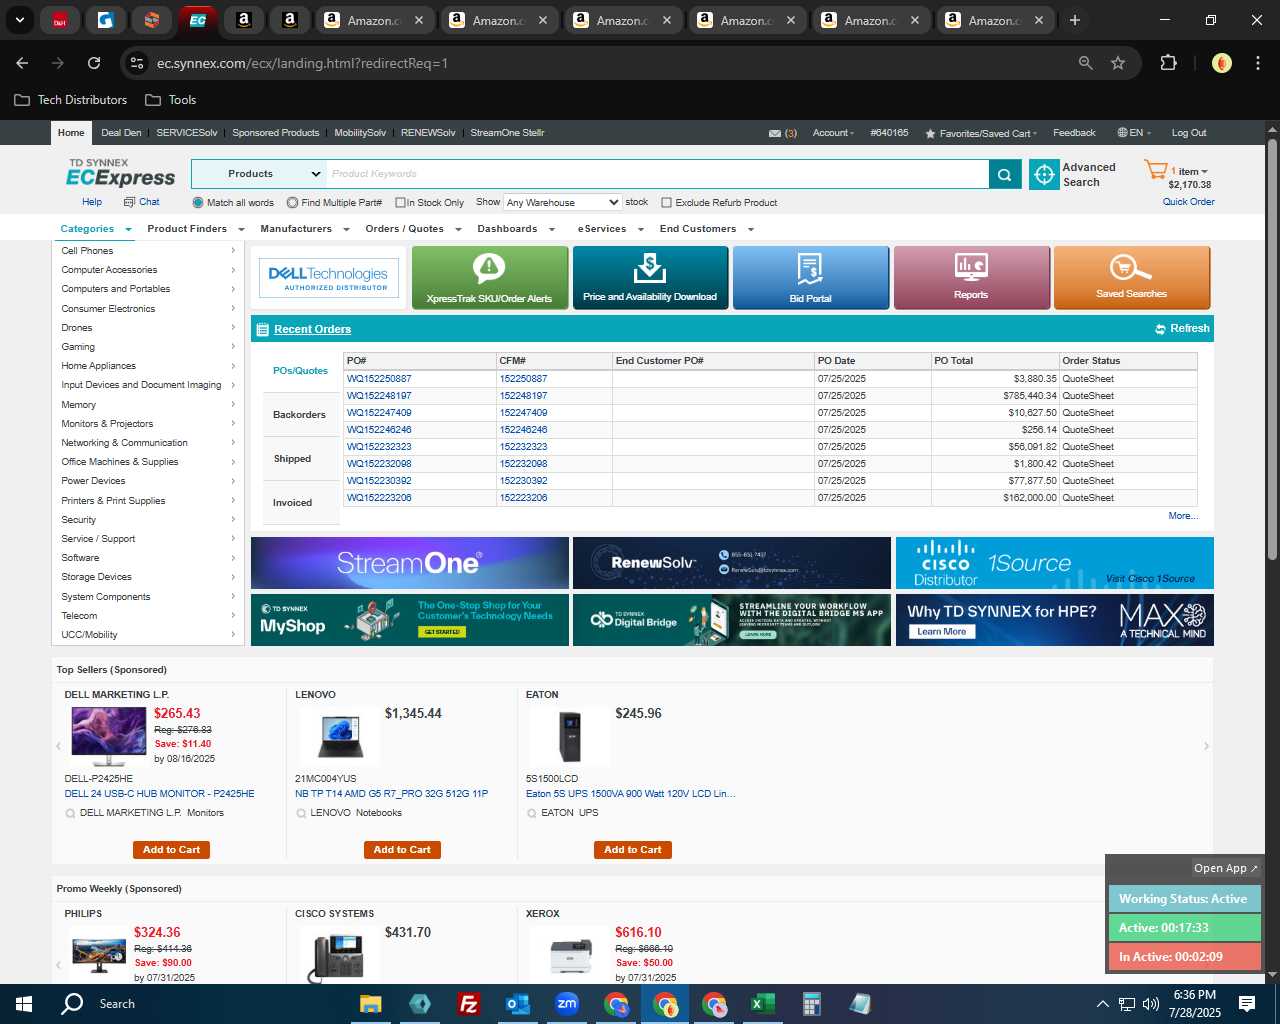Open Outlook from taskbar
The height and width of the screenshot is (1024, 1280).
coord(518,1004)
